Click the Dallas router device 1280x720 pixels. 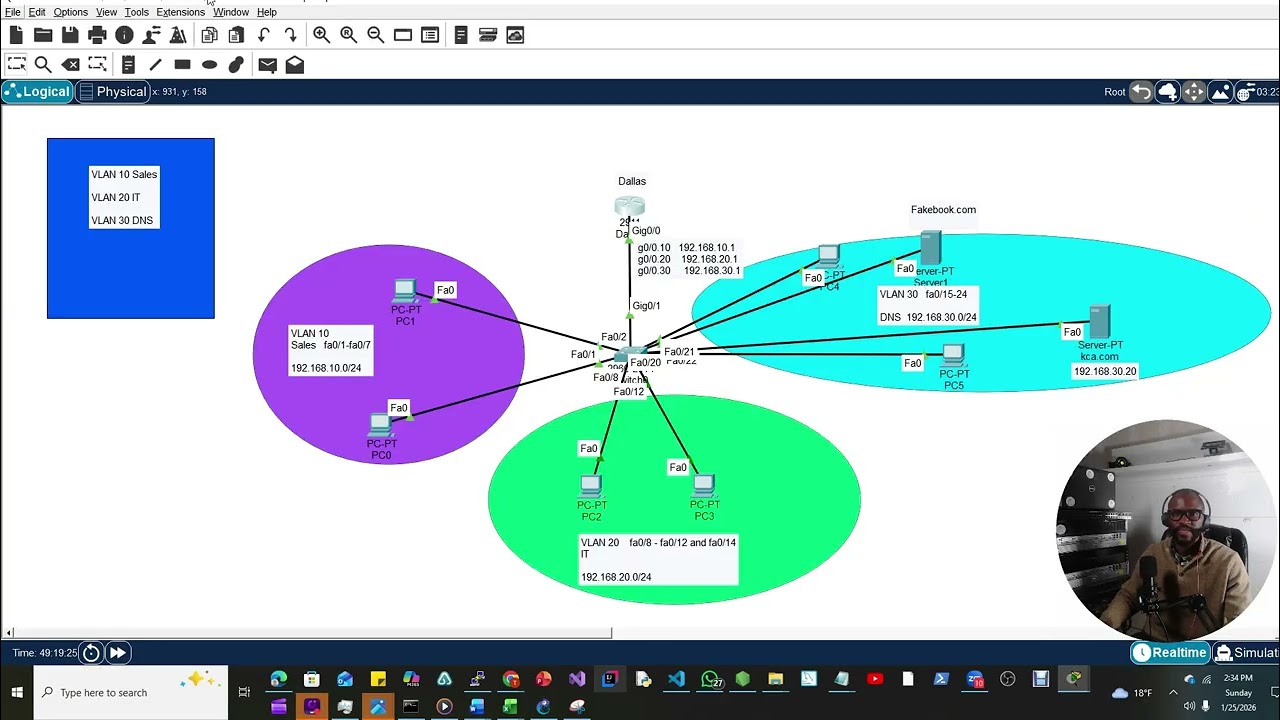click(630, 208)
